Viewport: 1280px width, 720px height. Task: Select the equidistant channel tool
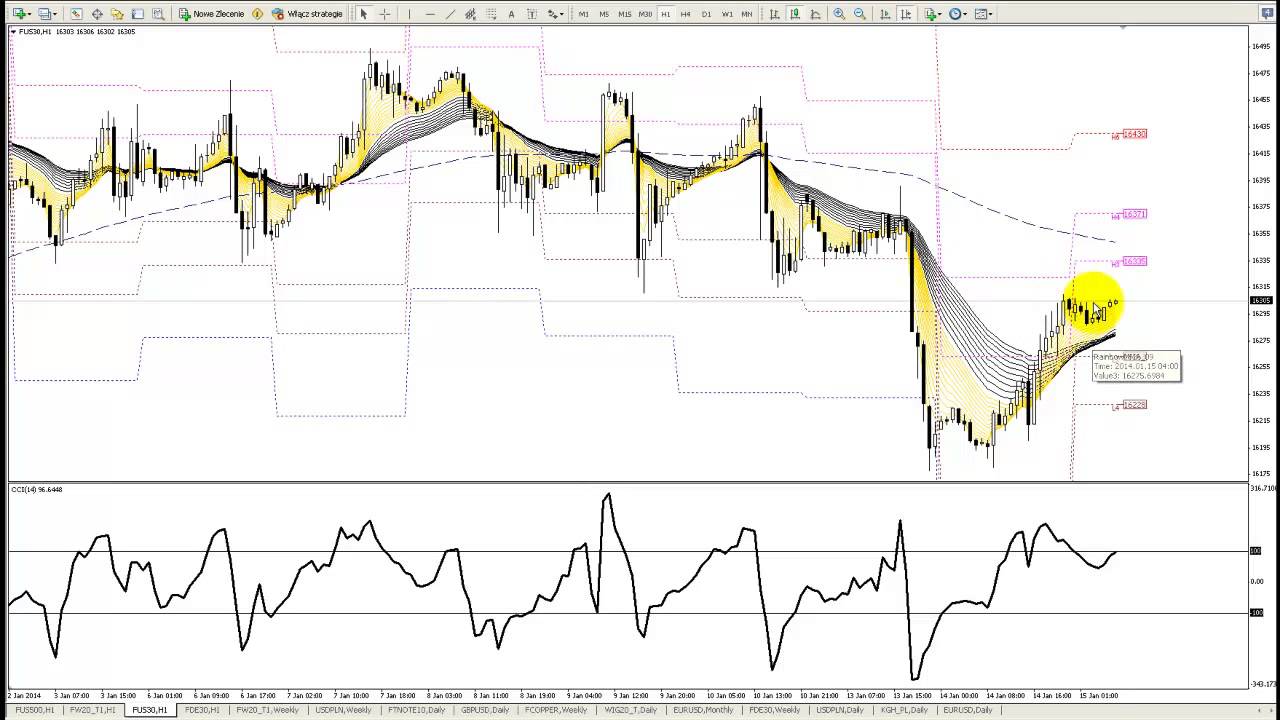click(471, 14)
